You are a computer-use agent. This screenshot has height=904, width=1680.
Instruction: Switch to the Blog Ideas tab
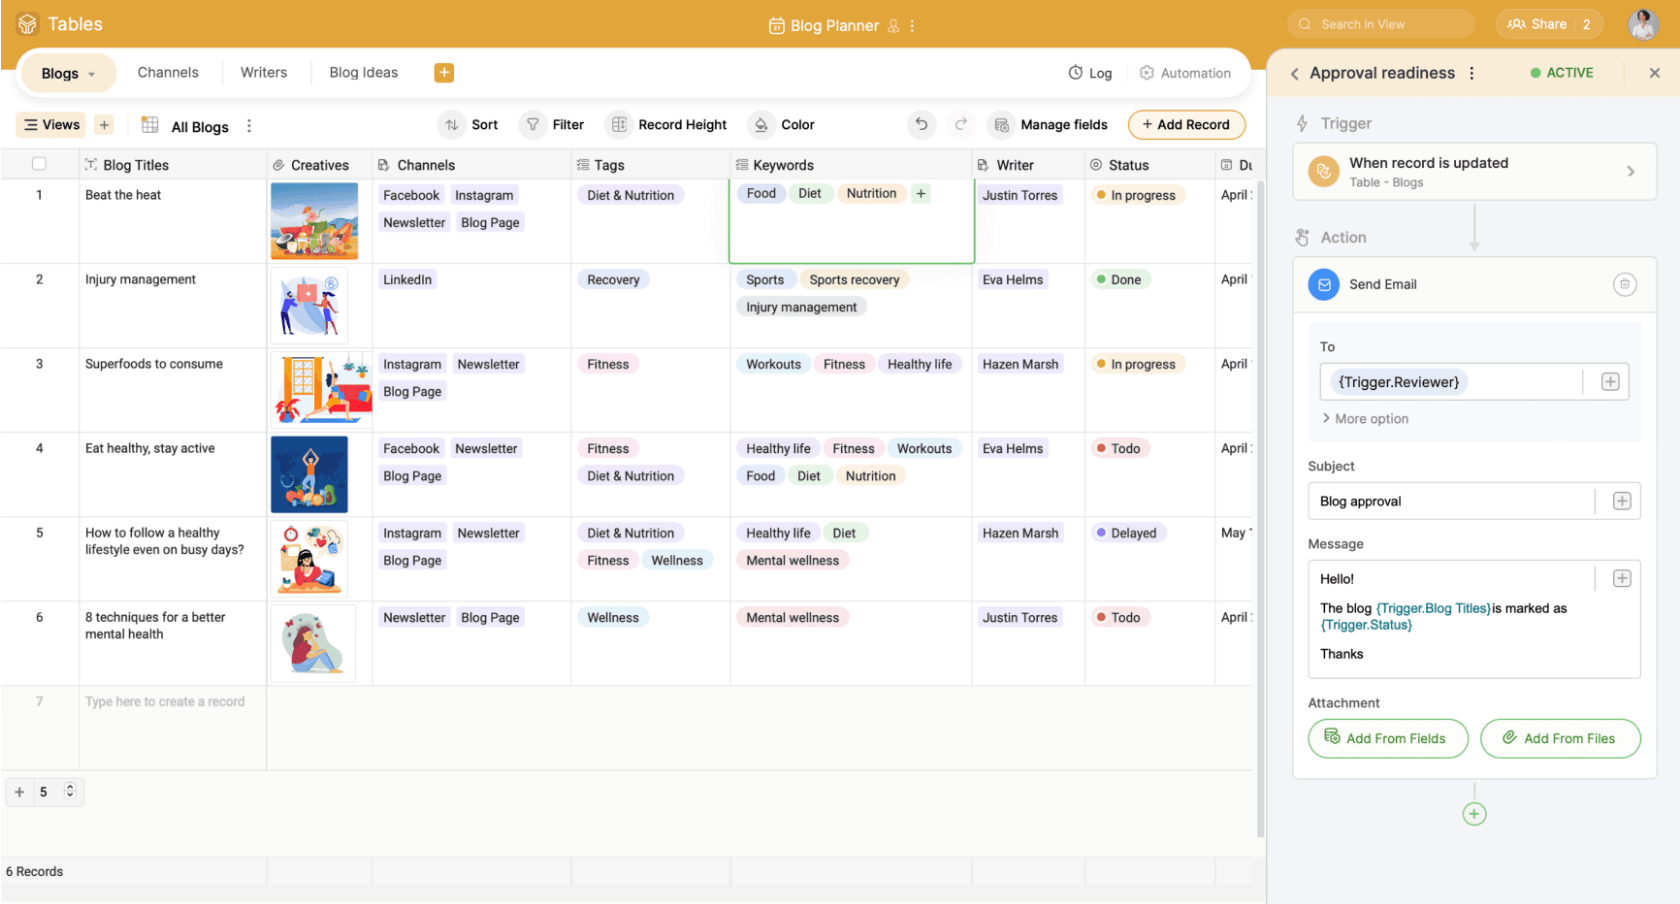point(364,72)
